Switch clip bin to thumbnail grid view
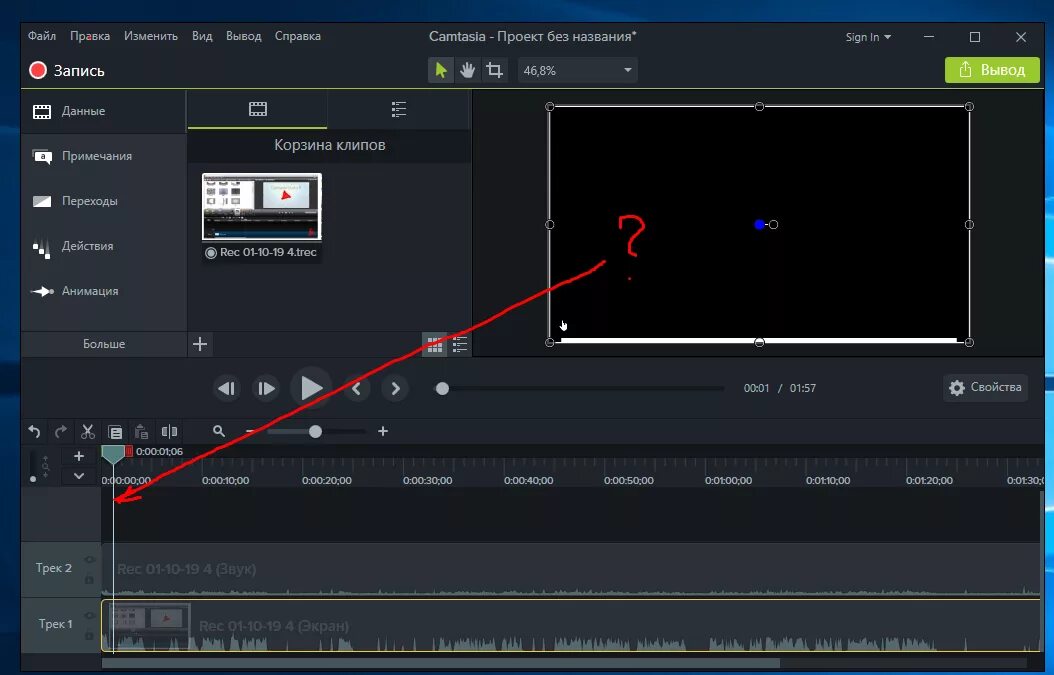Viewport: 1054px width, 675px height. coord(435,346)
